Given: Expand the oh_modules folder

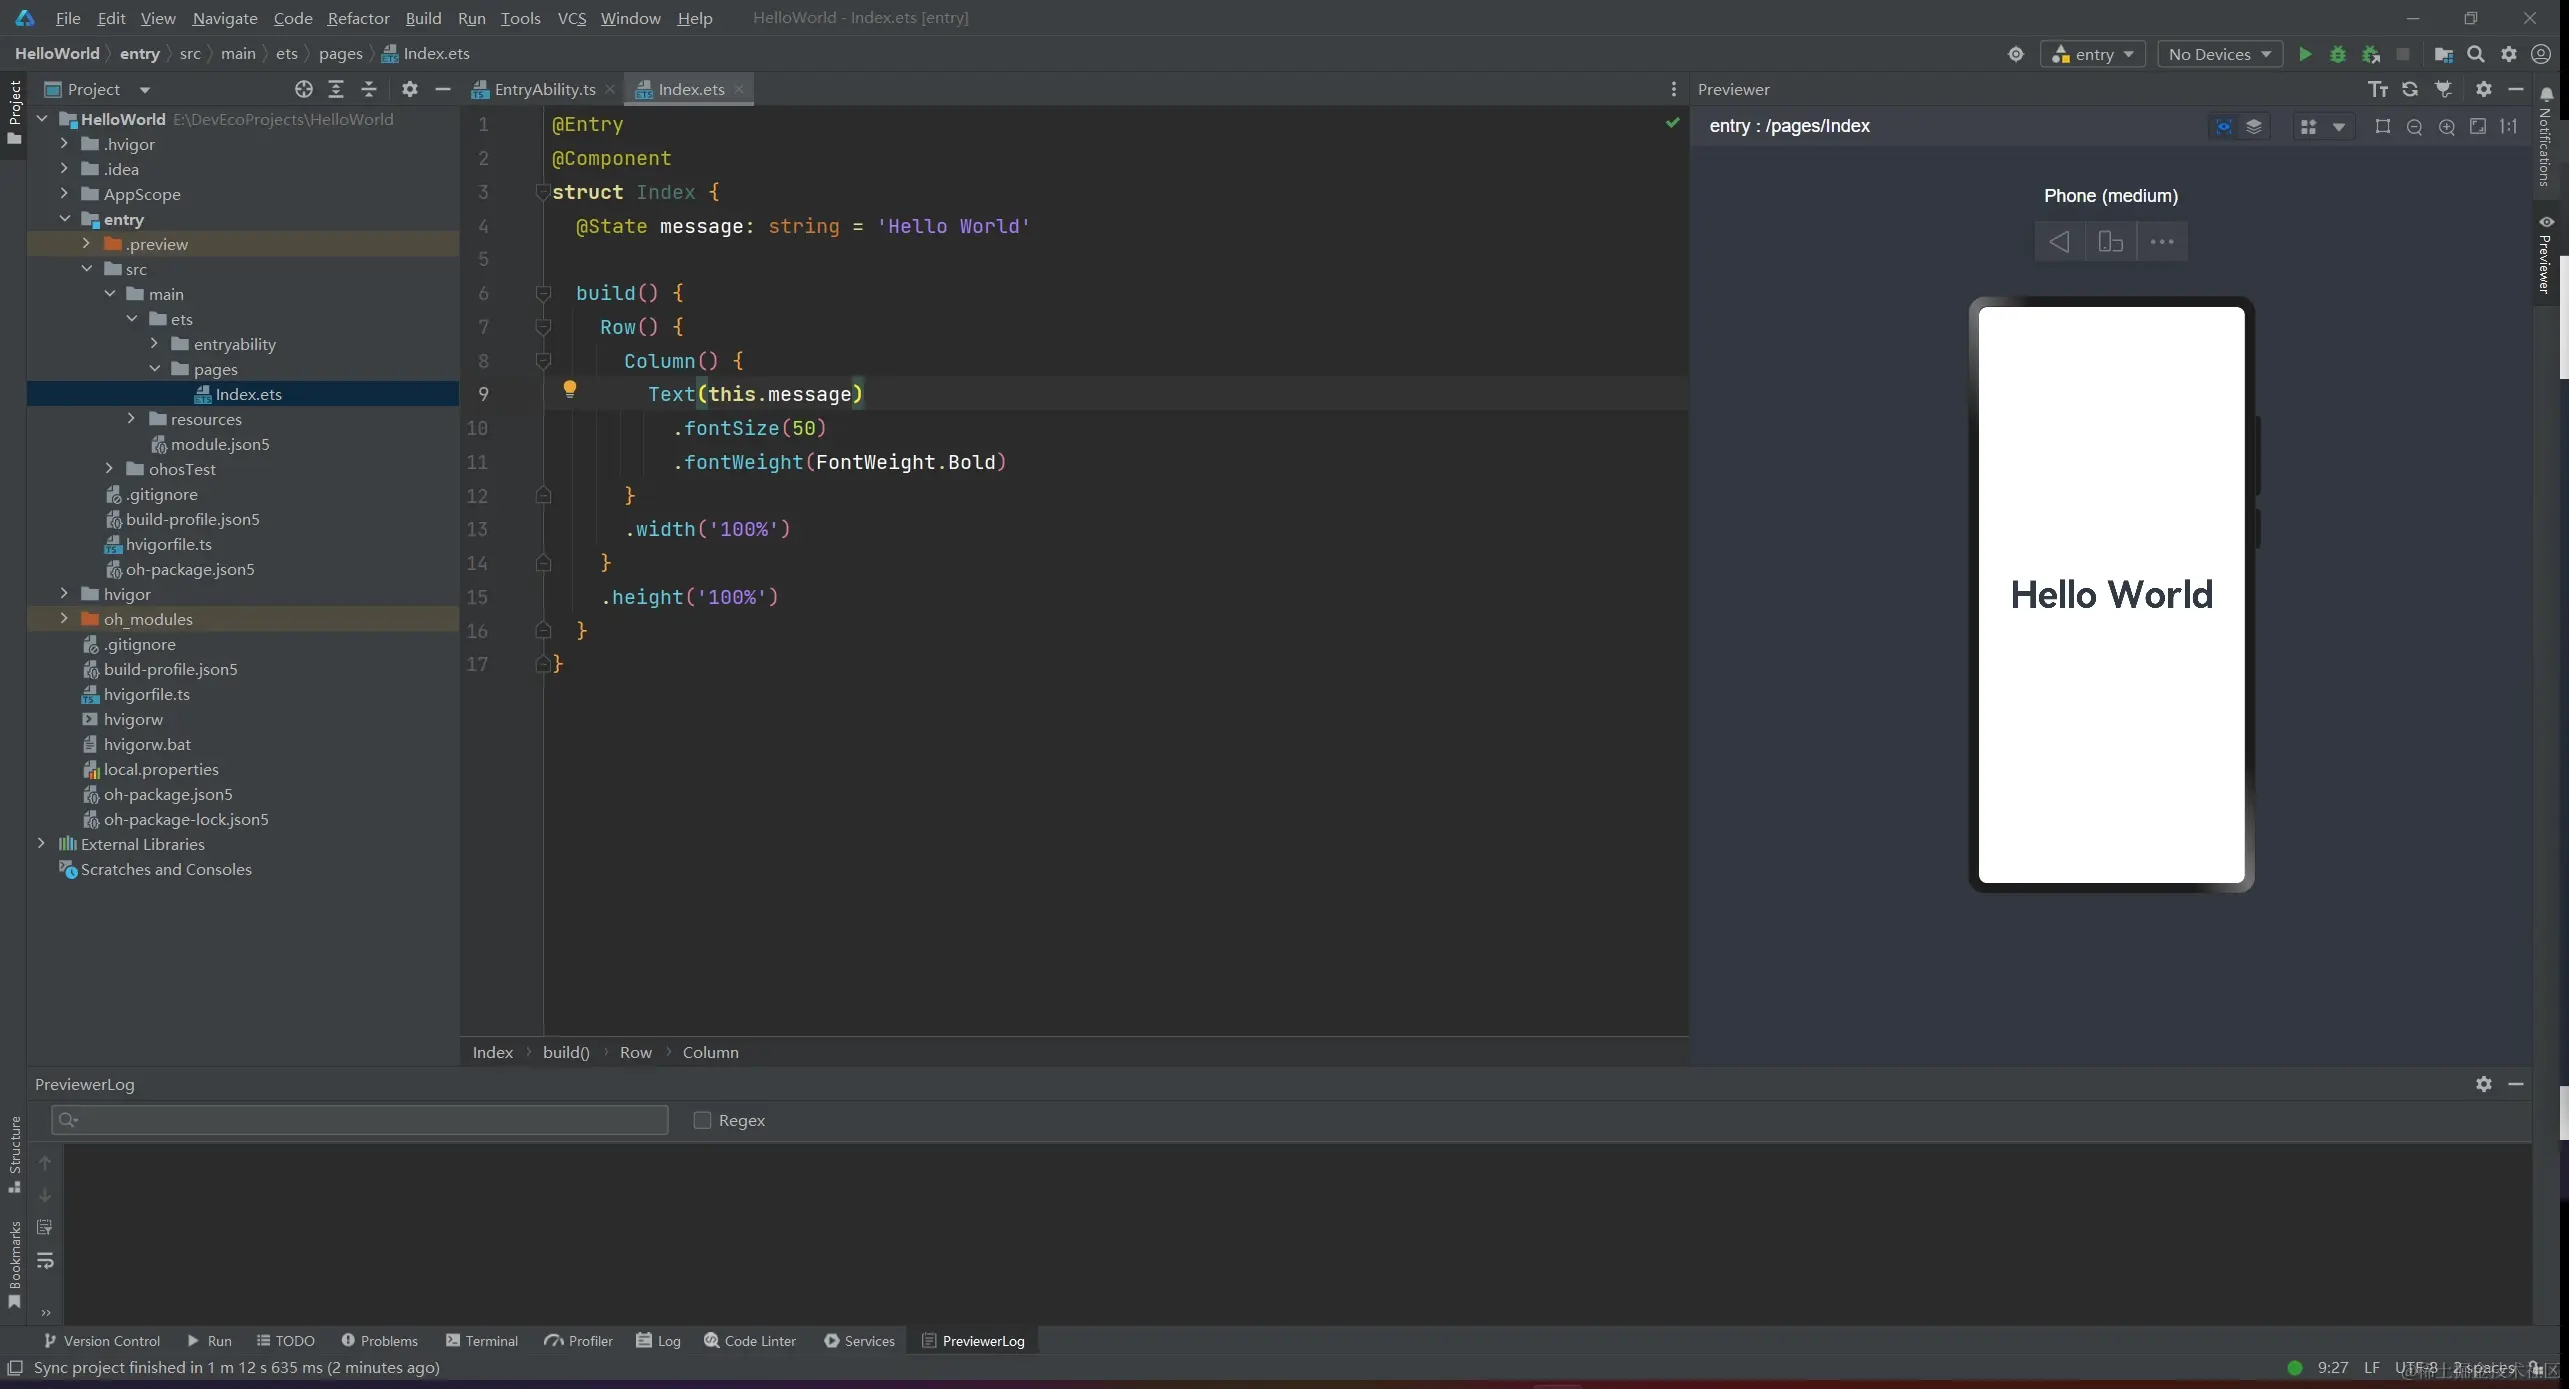Looking at the screenshot, I should (65, 619).
